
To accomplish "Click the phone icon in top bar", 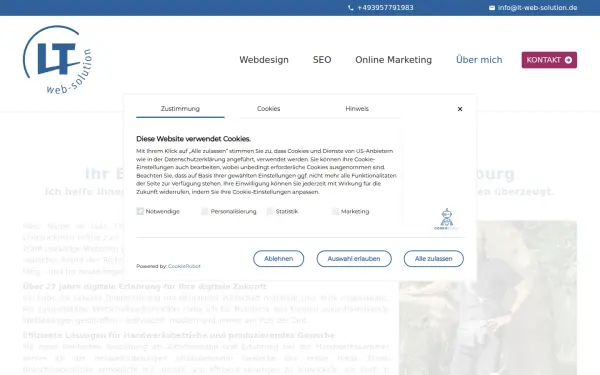I will (351, 8).
